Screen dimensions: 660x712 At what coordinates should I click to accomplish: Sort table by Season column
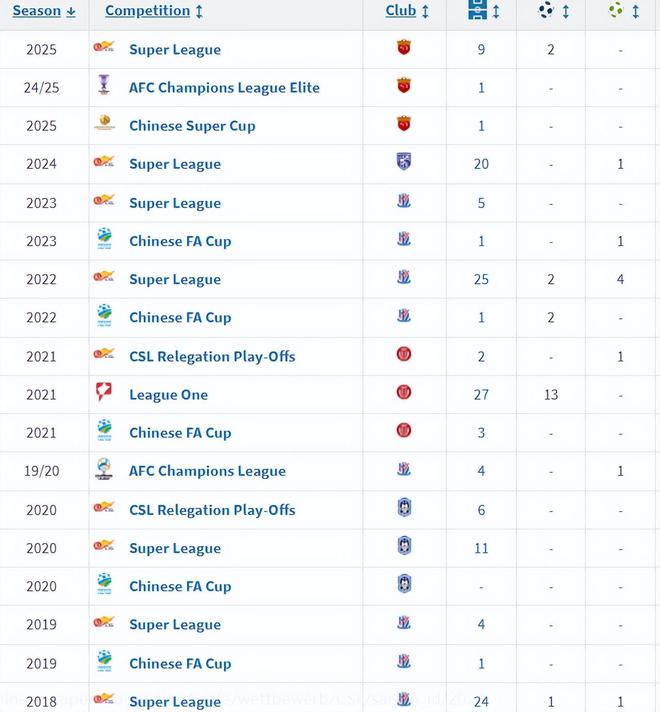(43, 11)
